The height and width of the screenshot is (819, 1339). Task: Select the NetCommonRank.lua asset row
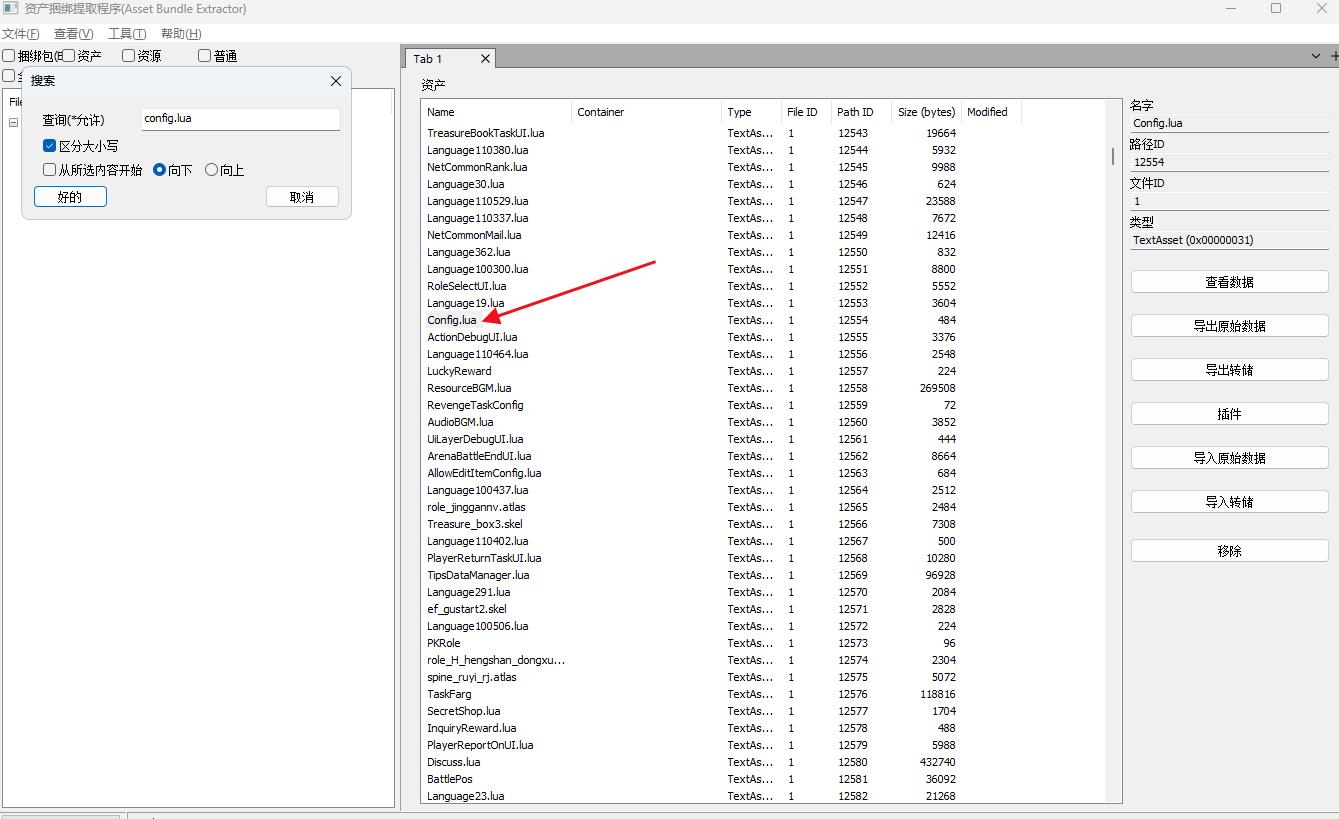691,167
